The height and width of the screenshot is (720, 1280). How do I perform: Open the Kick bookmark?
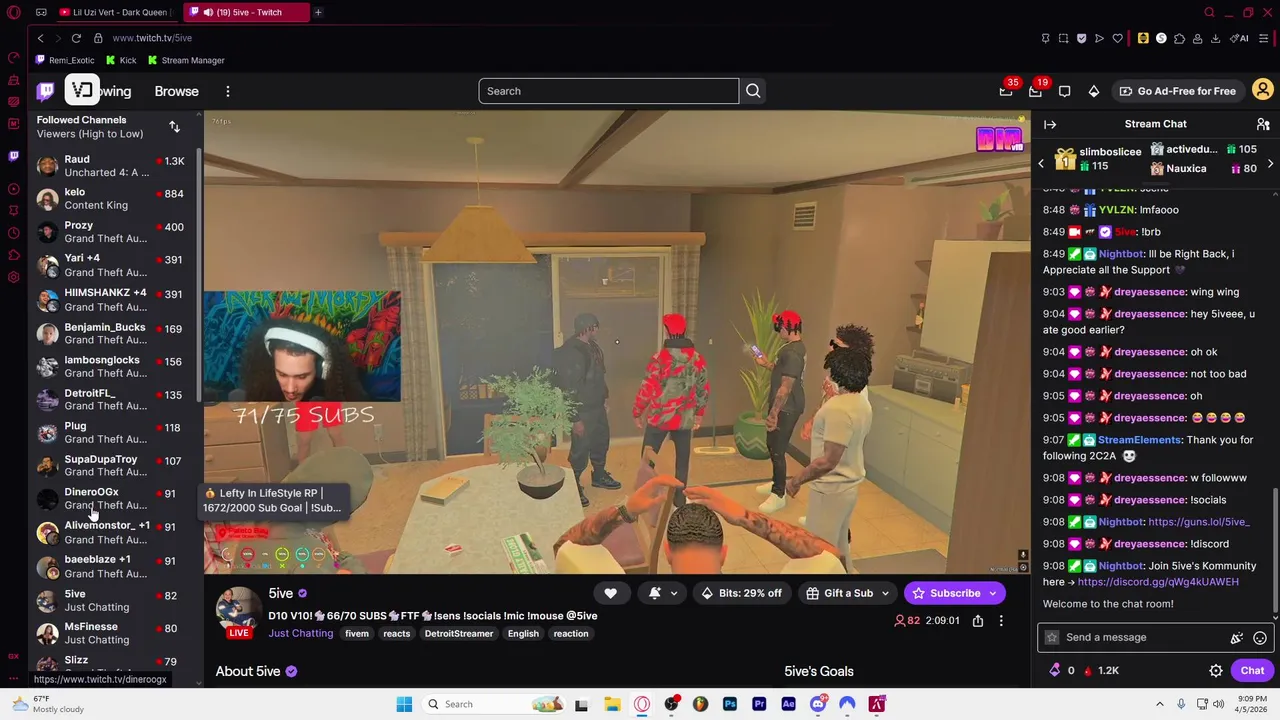click(x=121, y=60)
